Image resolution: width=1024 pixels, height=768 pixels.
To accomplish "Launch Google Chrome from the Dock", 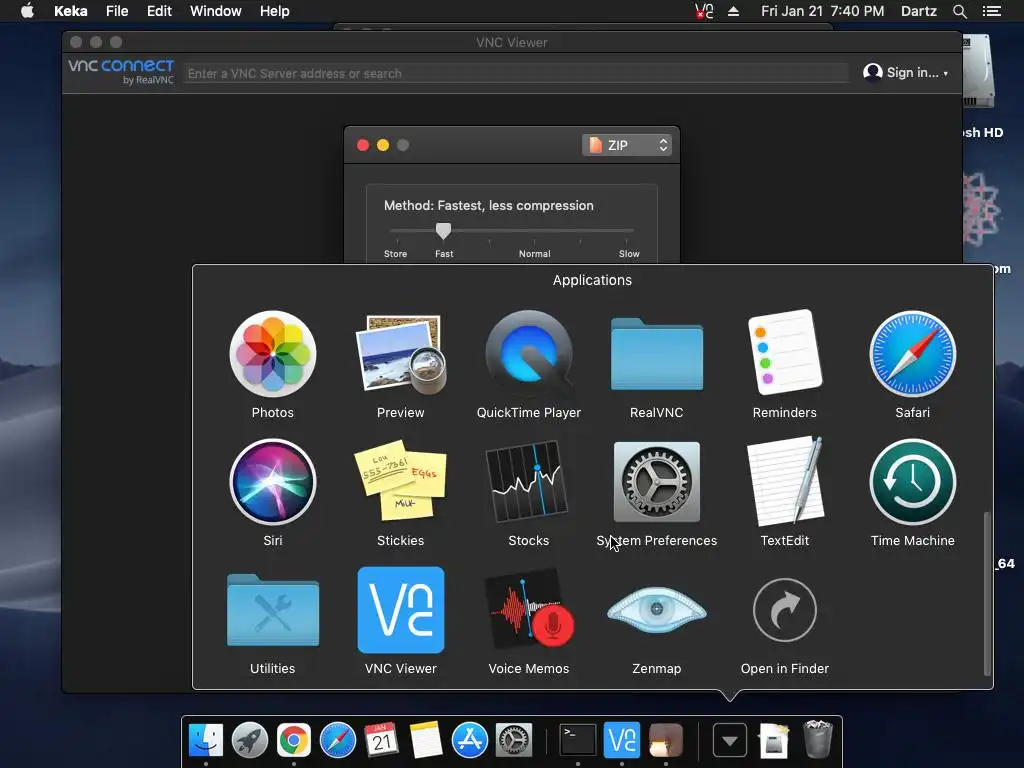I will (x=294, y=741).
